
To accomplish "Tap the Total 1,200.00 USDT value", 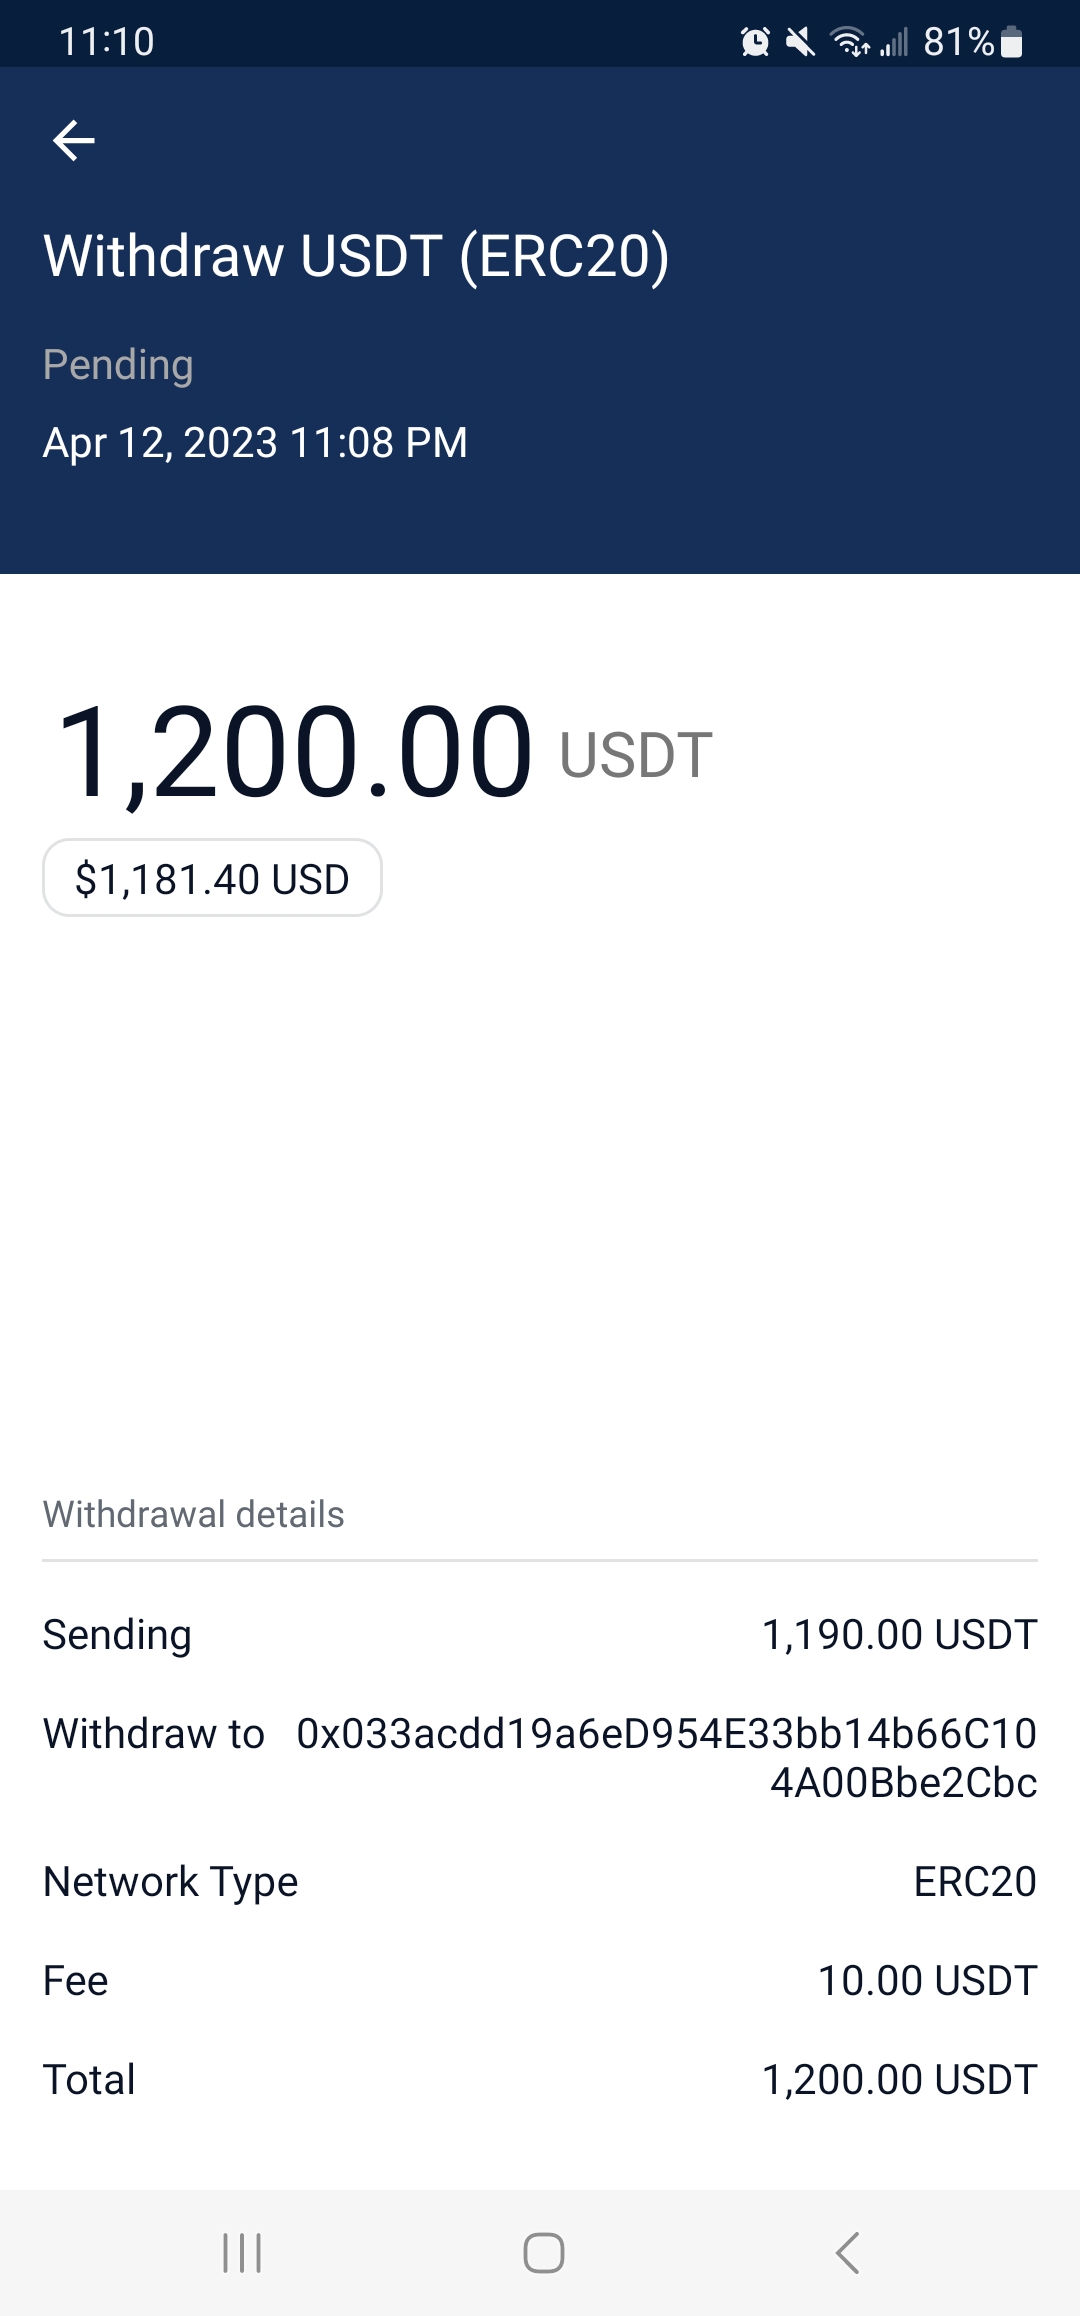I will tap(900, 2080).
